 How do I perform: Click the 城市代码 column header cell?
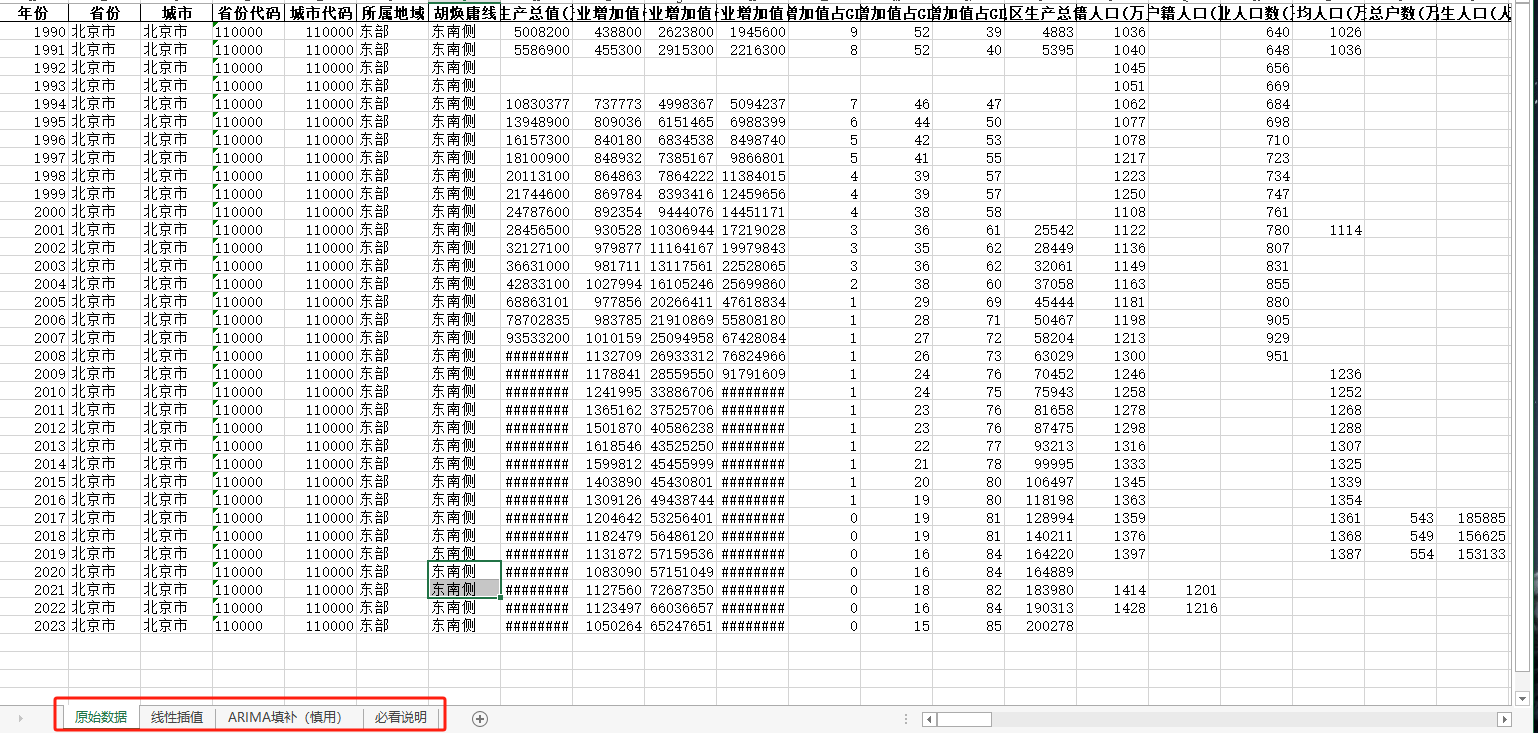[320, 14]
